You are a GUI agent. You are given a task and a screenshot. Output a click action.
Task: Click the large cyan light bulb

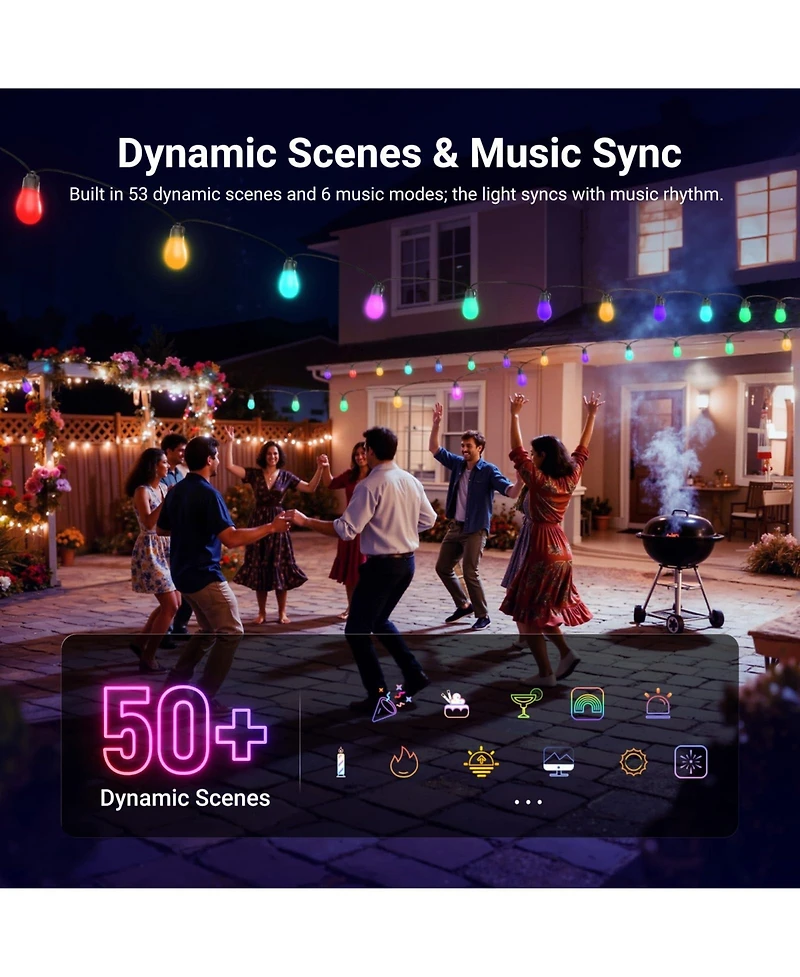coord(289,279)
